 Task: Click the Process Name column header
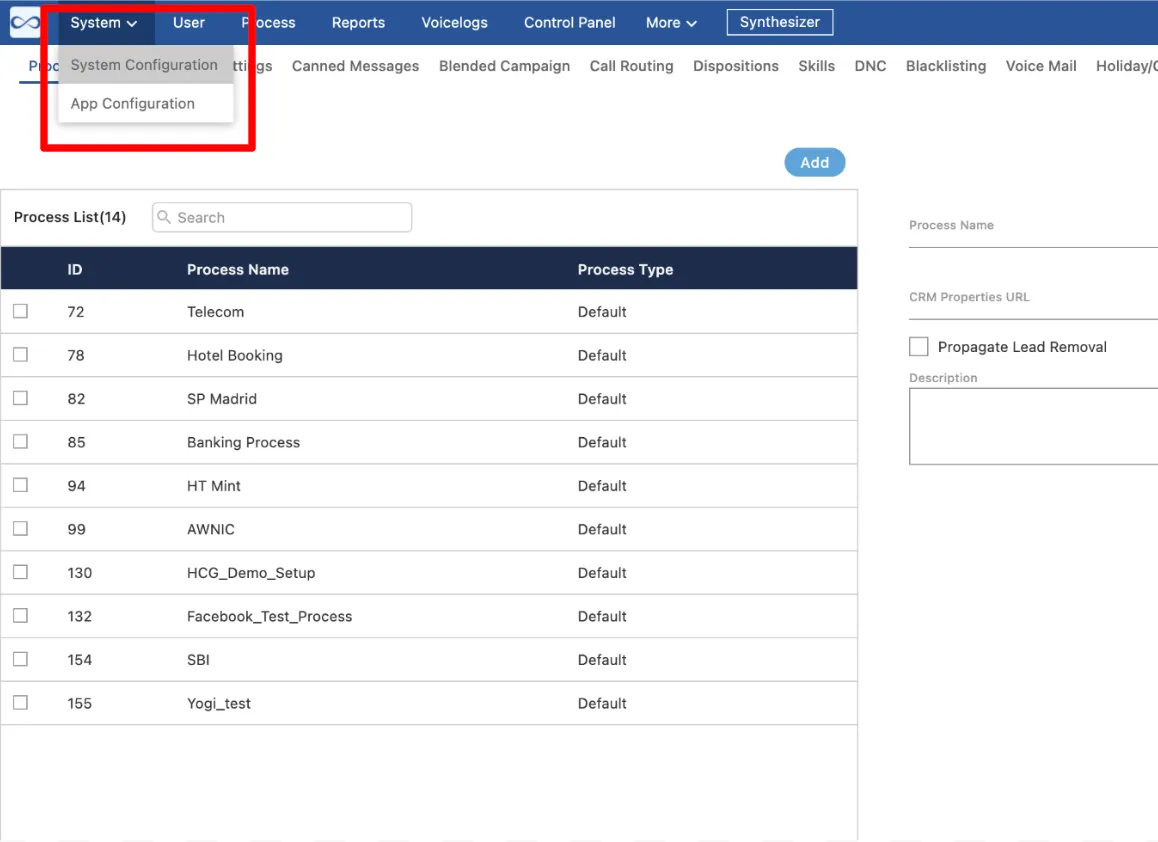(238, 270)
